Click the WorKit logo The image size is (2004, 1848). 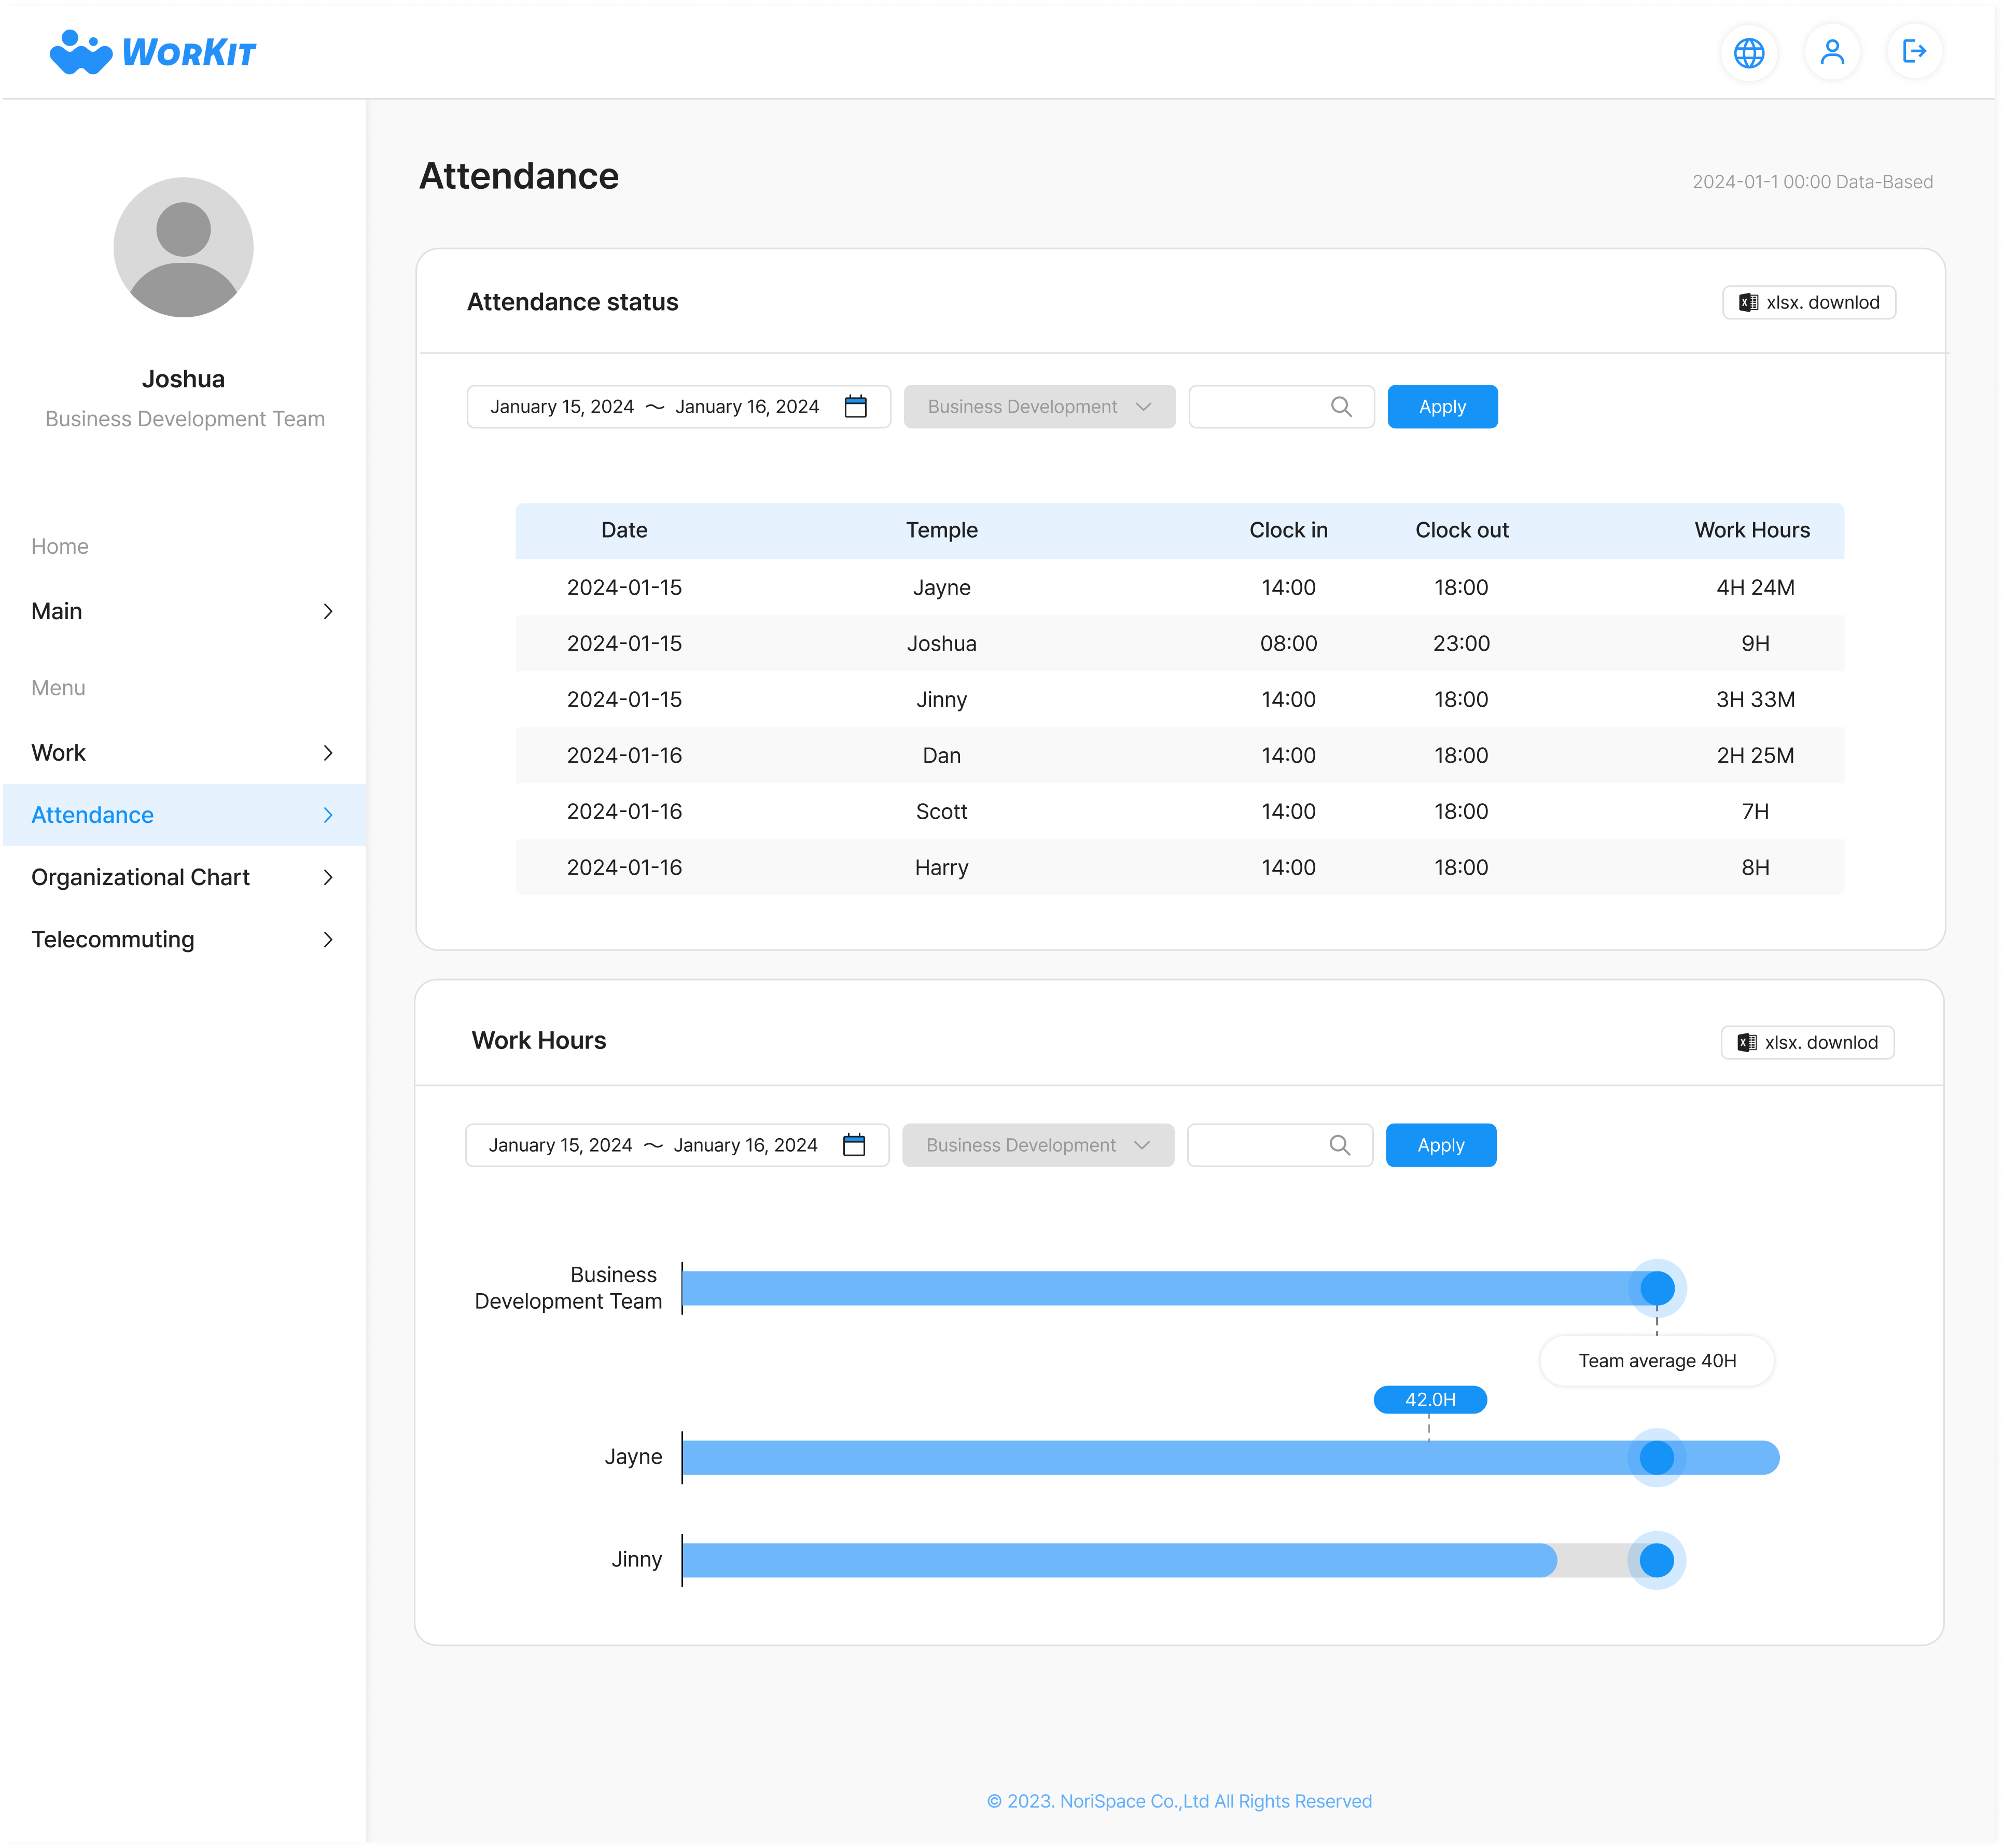click(153, 52)
